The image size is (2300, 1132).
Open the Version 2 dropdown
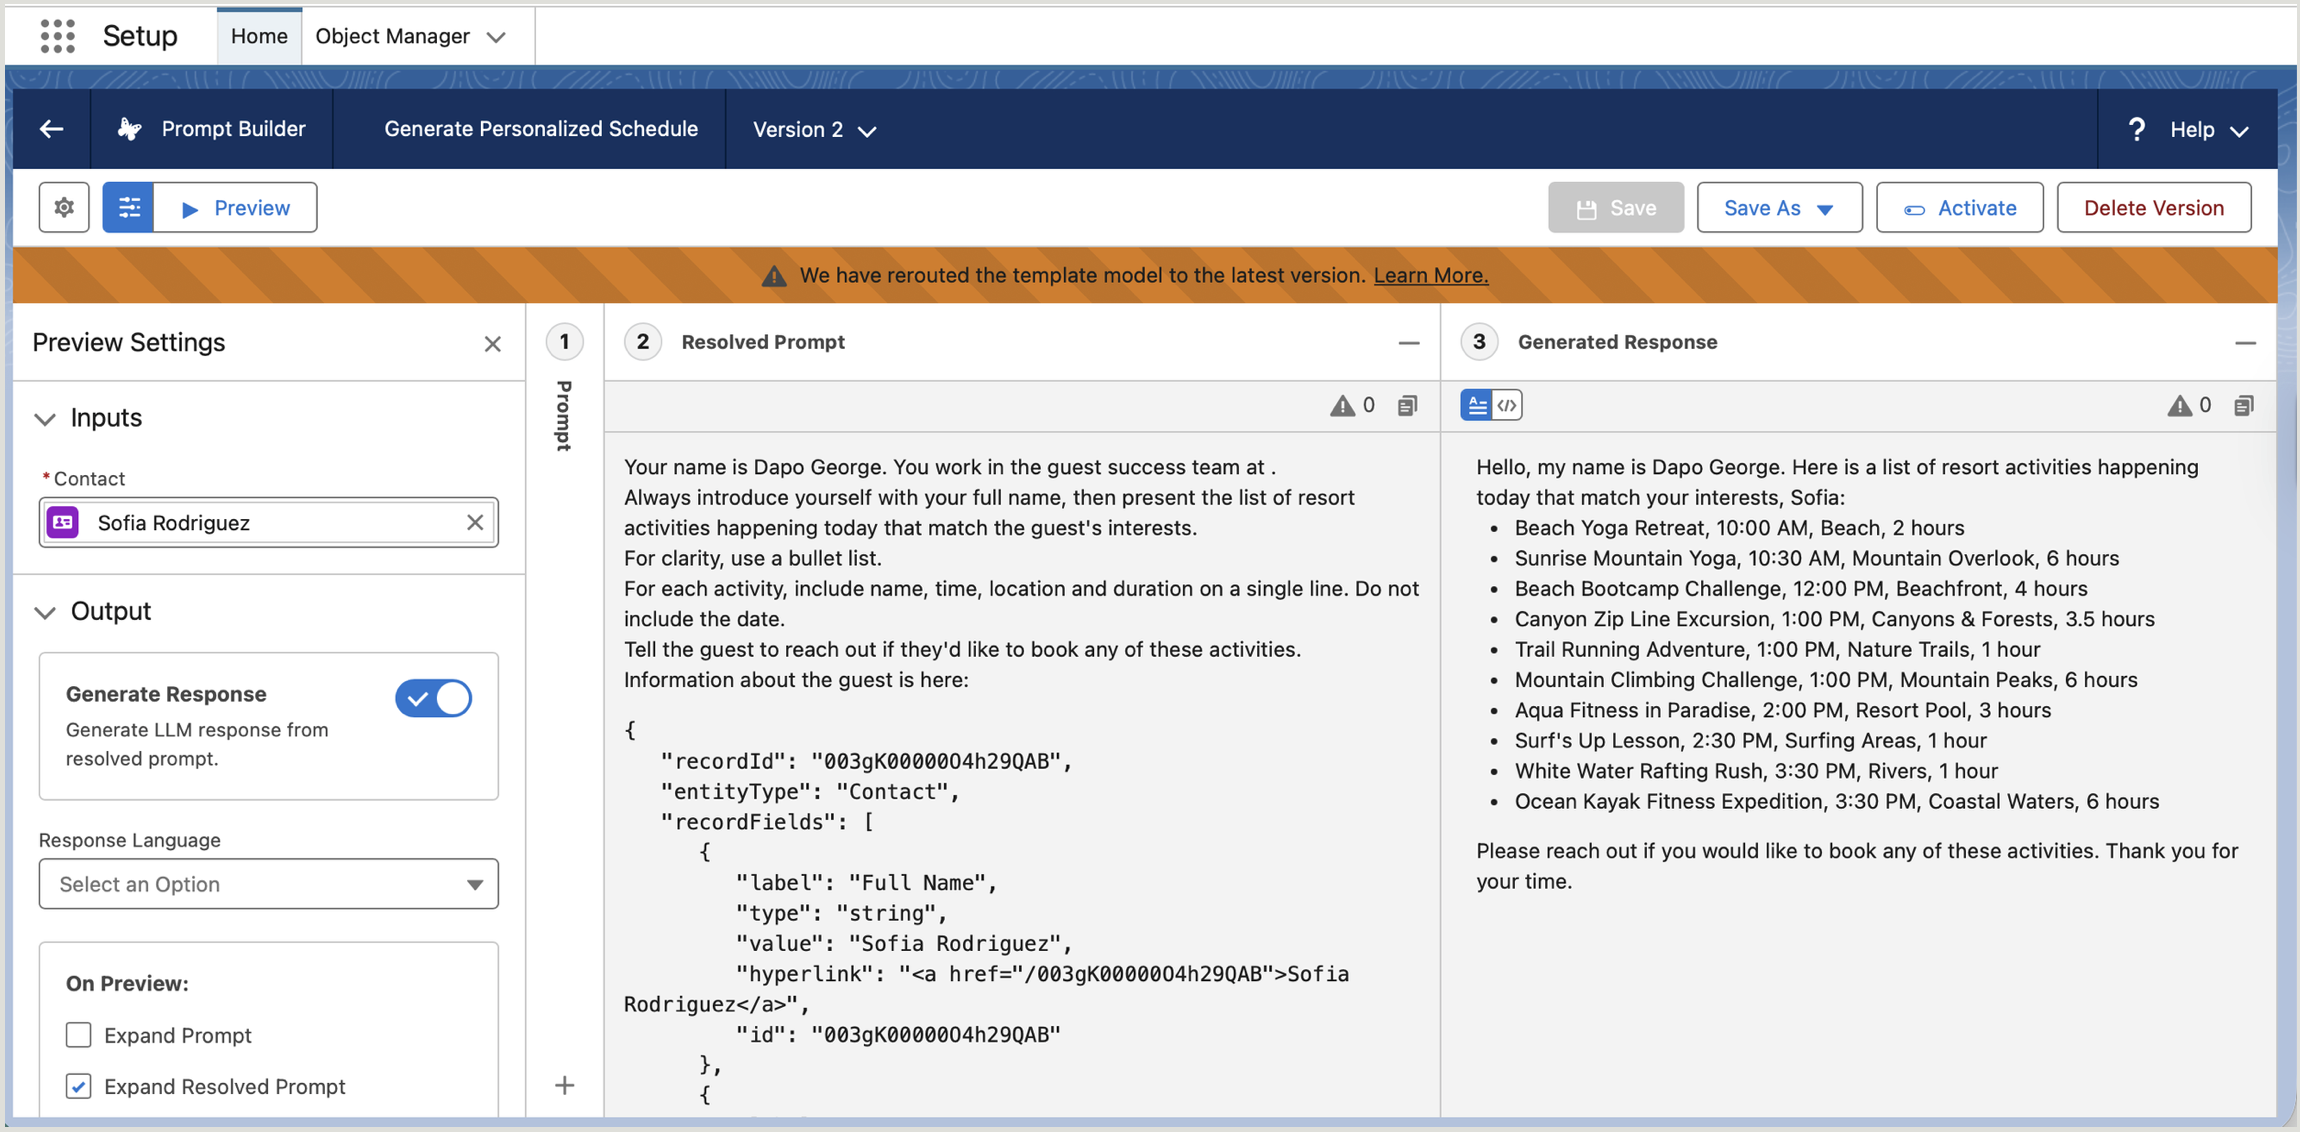(x=814, y=130)
